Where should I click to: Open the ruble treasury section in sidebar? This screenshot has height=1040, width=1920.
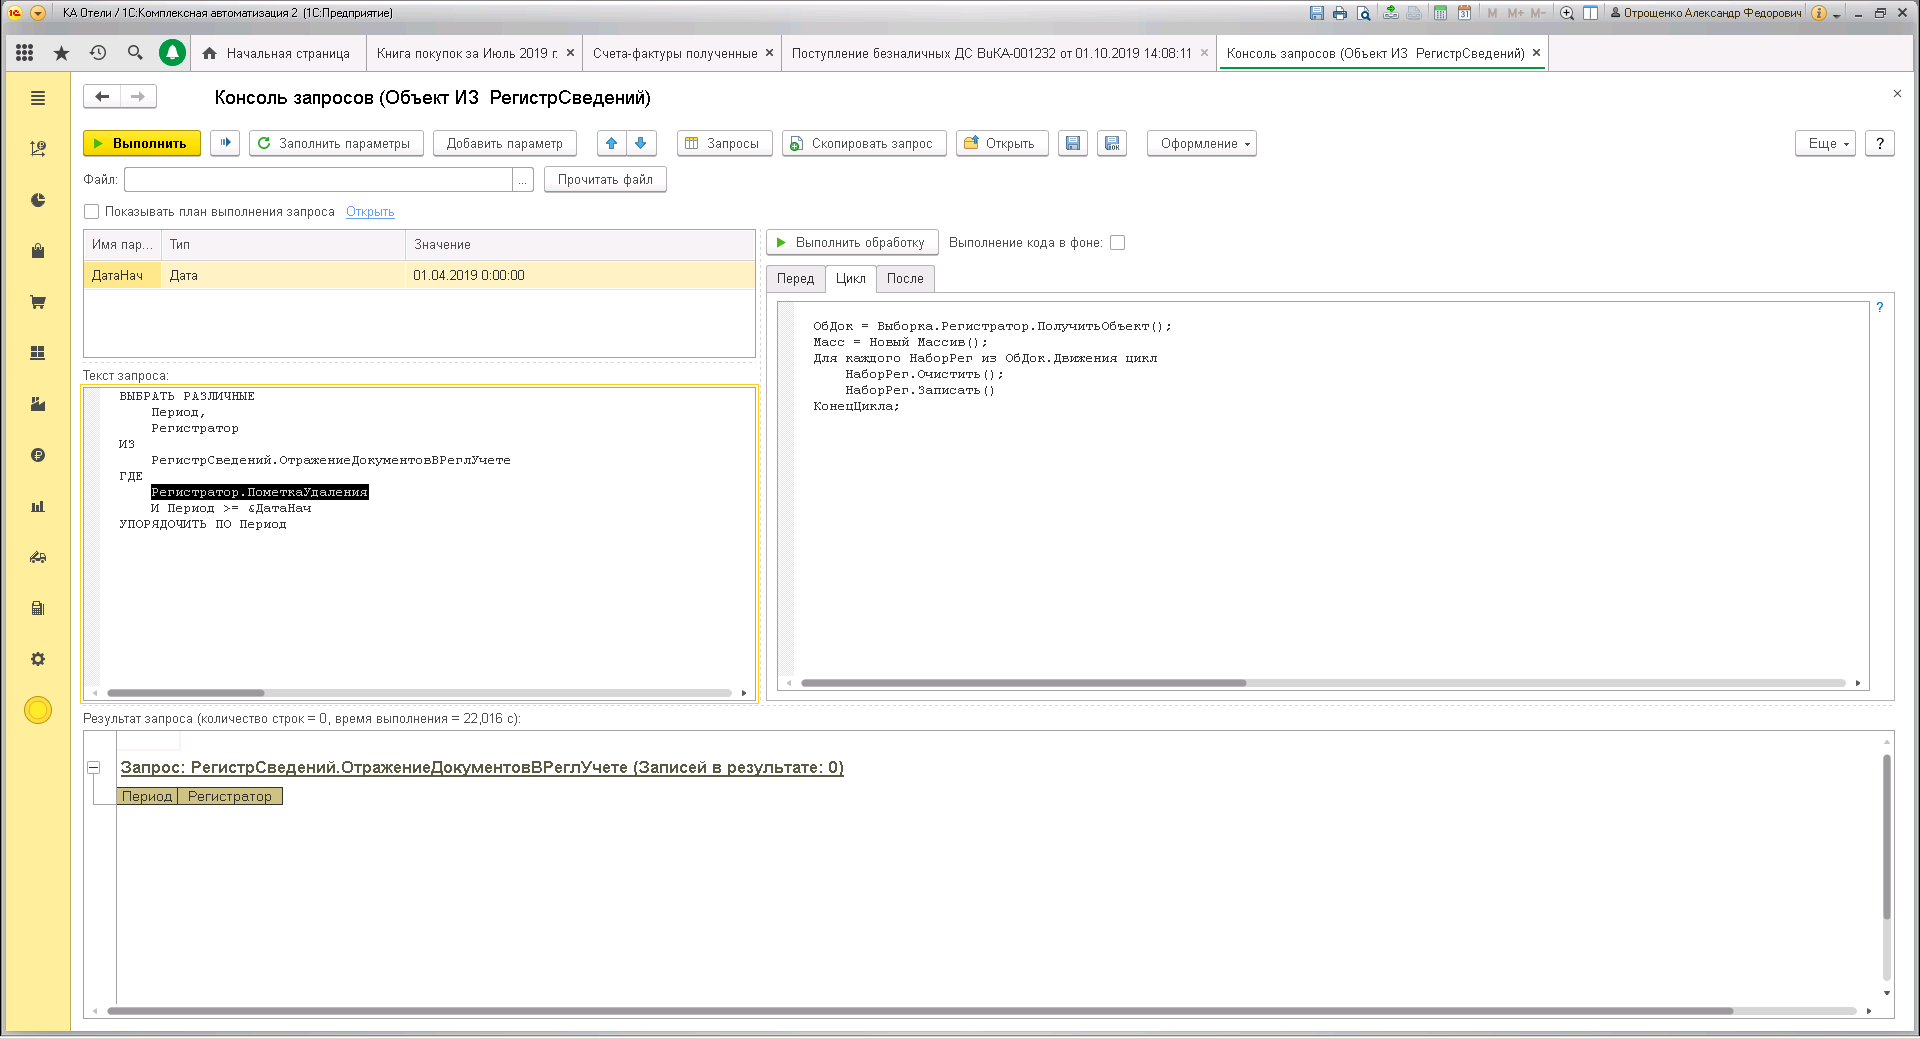[38, 455]
